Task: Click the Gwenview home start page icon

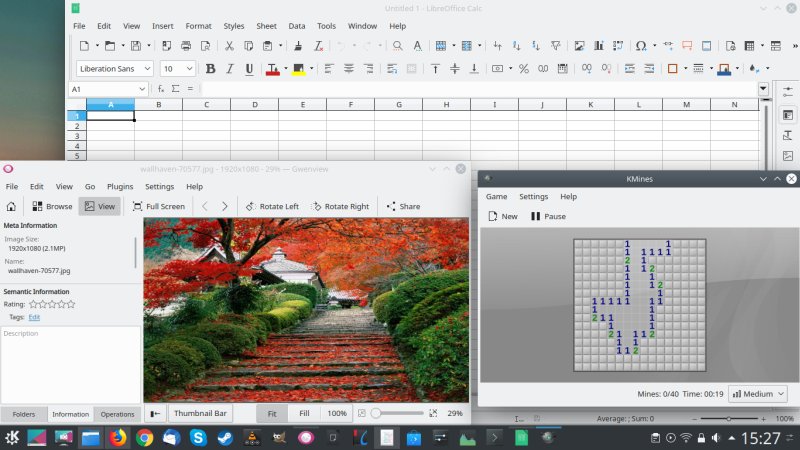Action: [x=11, y=206]
